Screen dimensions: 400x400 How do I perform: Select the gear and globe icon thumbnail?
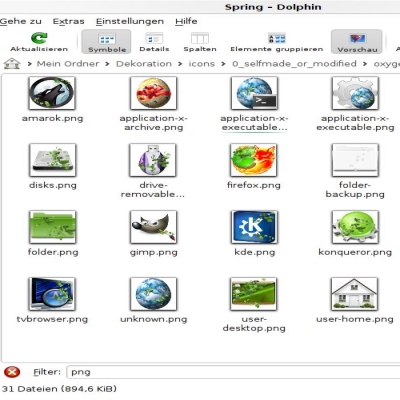click(355, 93)
